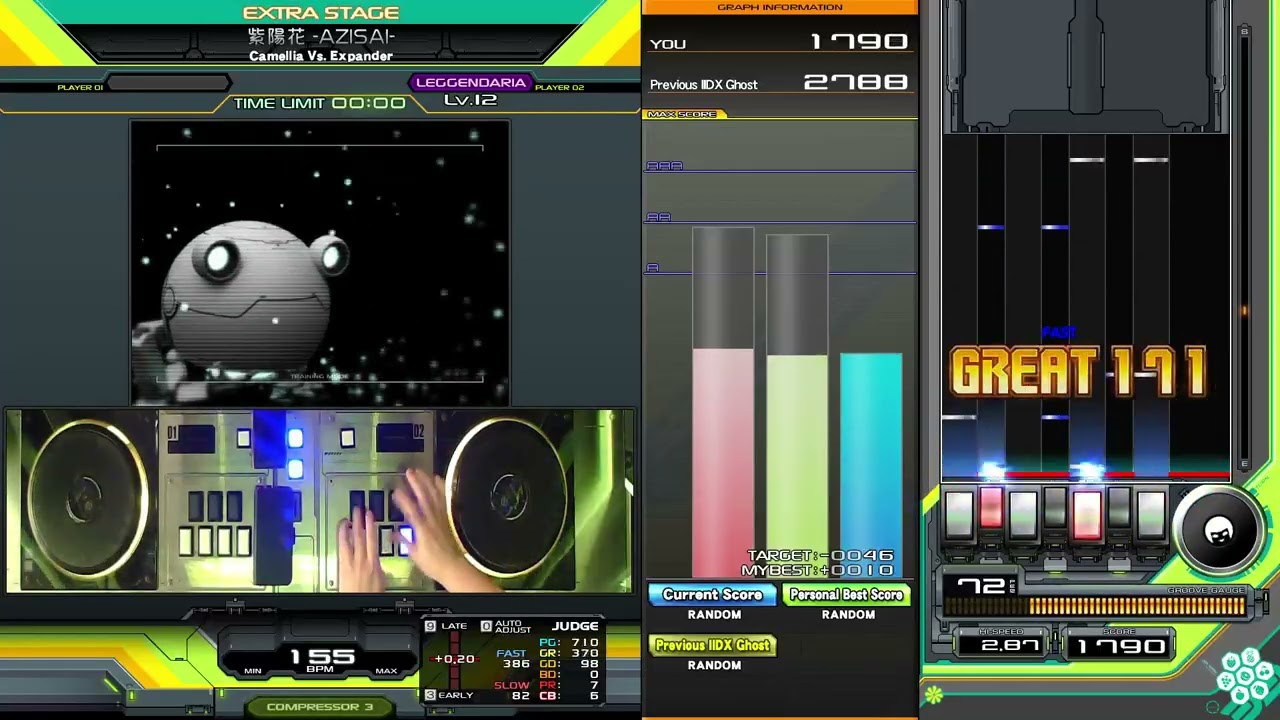Click the green Personal Best graph bar
1280x720 pixels.
click(x=797, y=466)
